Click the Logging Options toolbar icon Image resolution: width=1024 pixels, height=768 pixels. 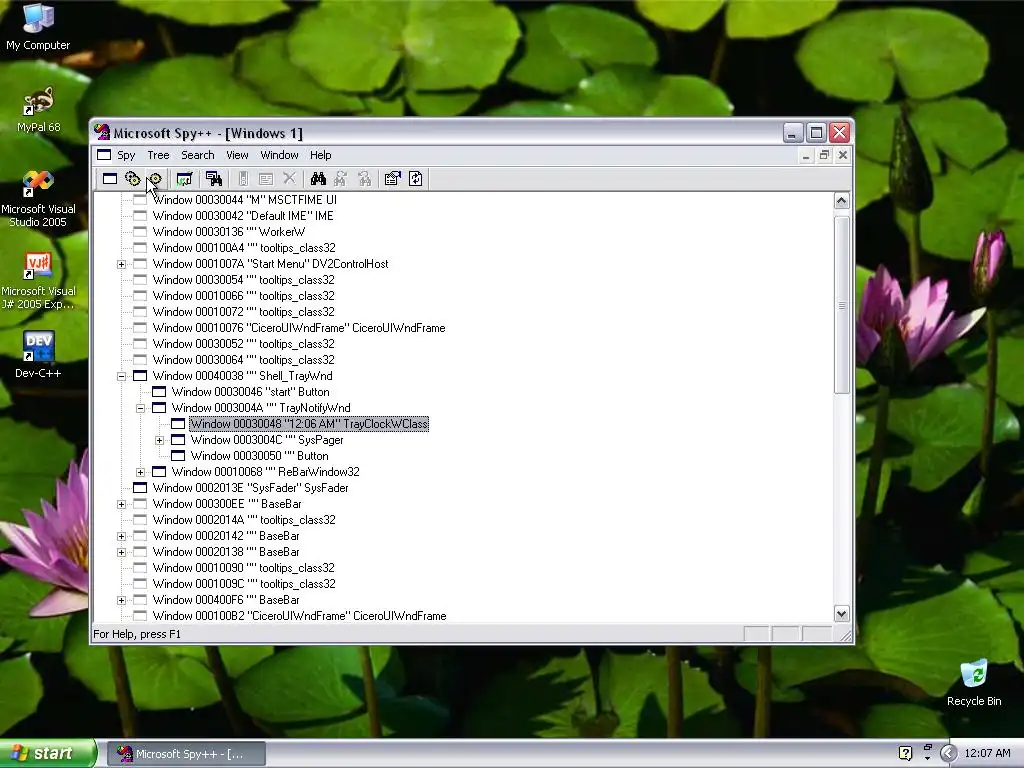pyautogui.click(x=266, y=179)
